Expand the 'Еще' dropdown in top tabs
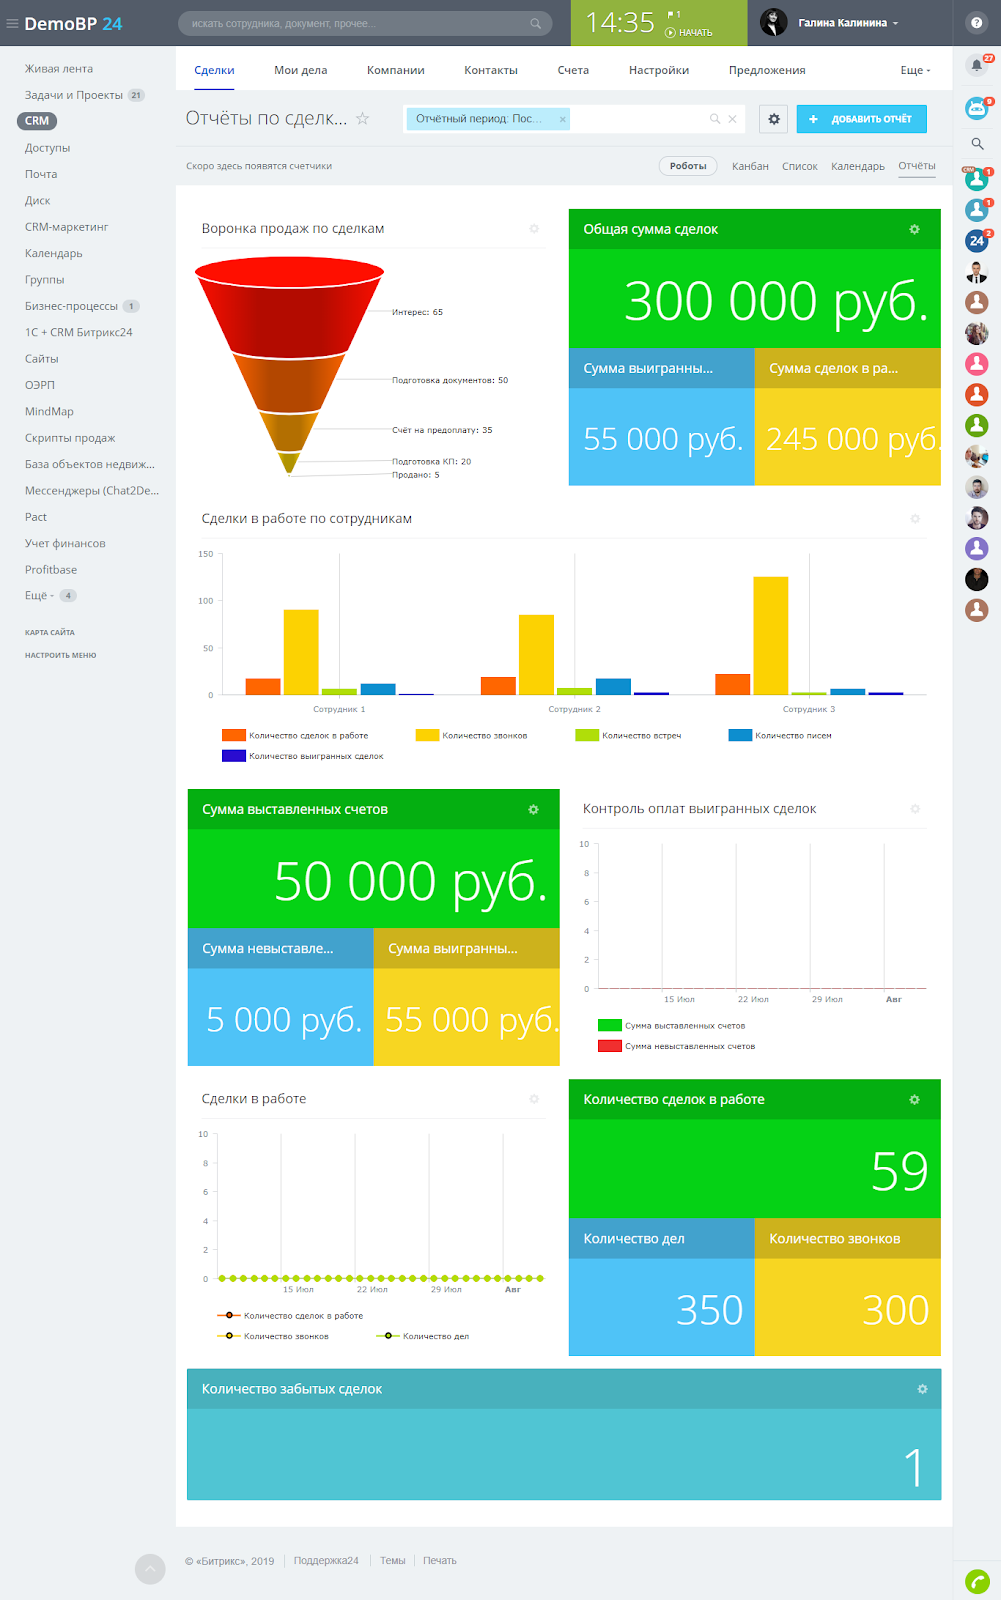 coord(914,70)
